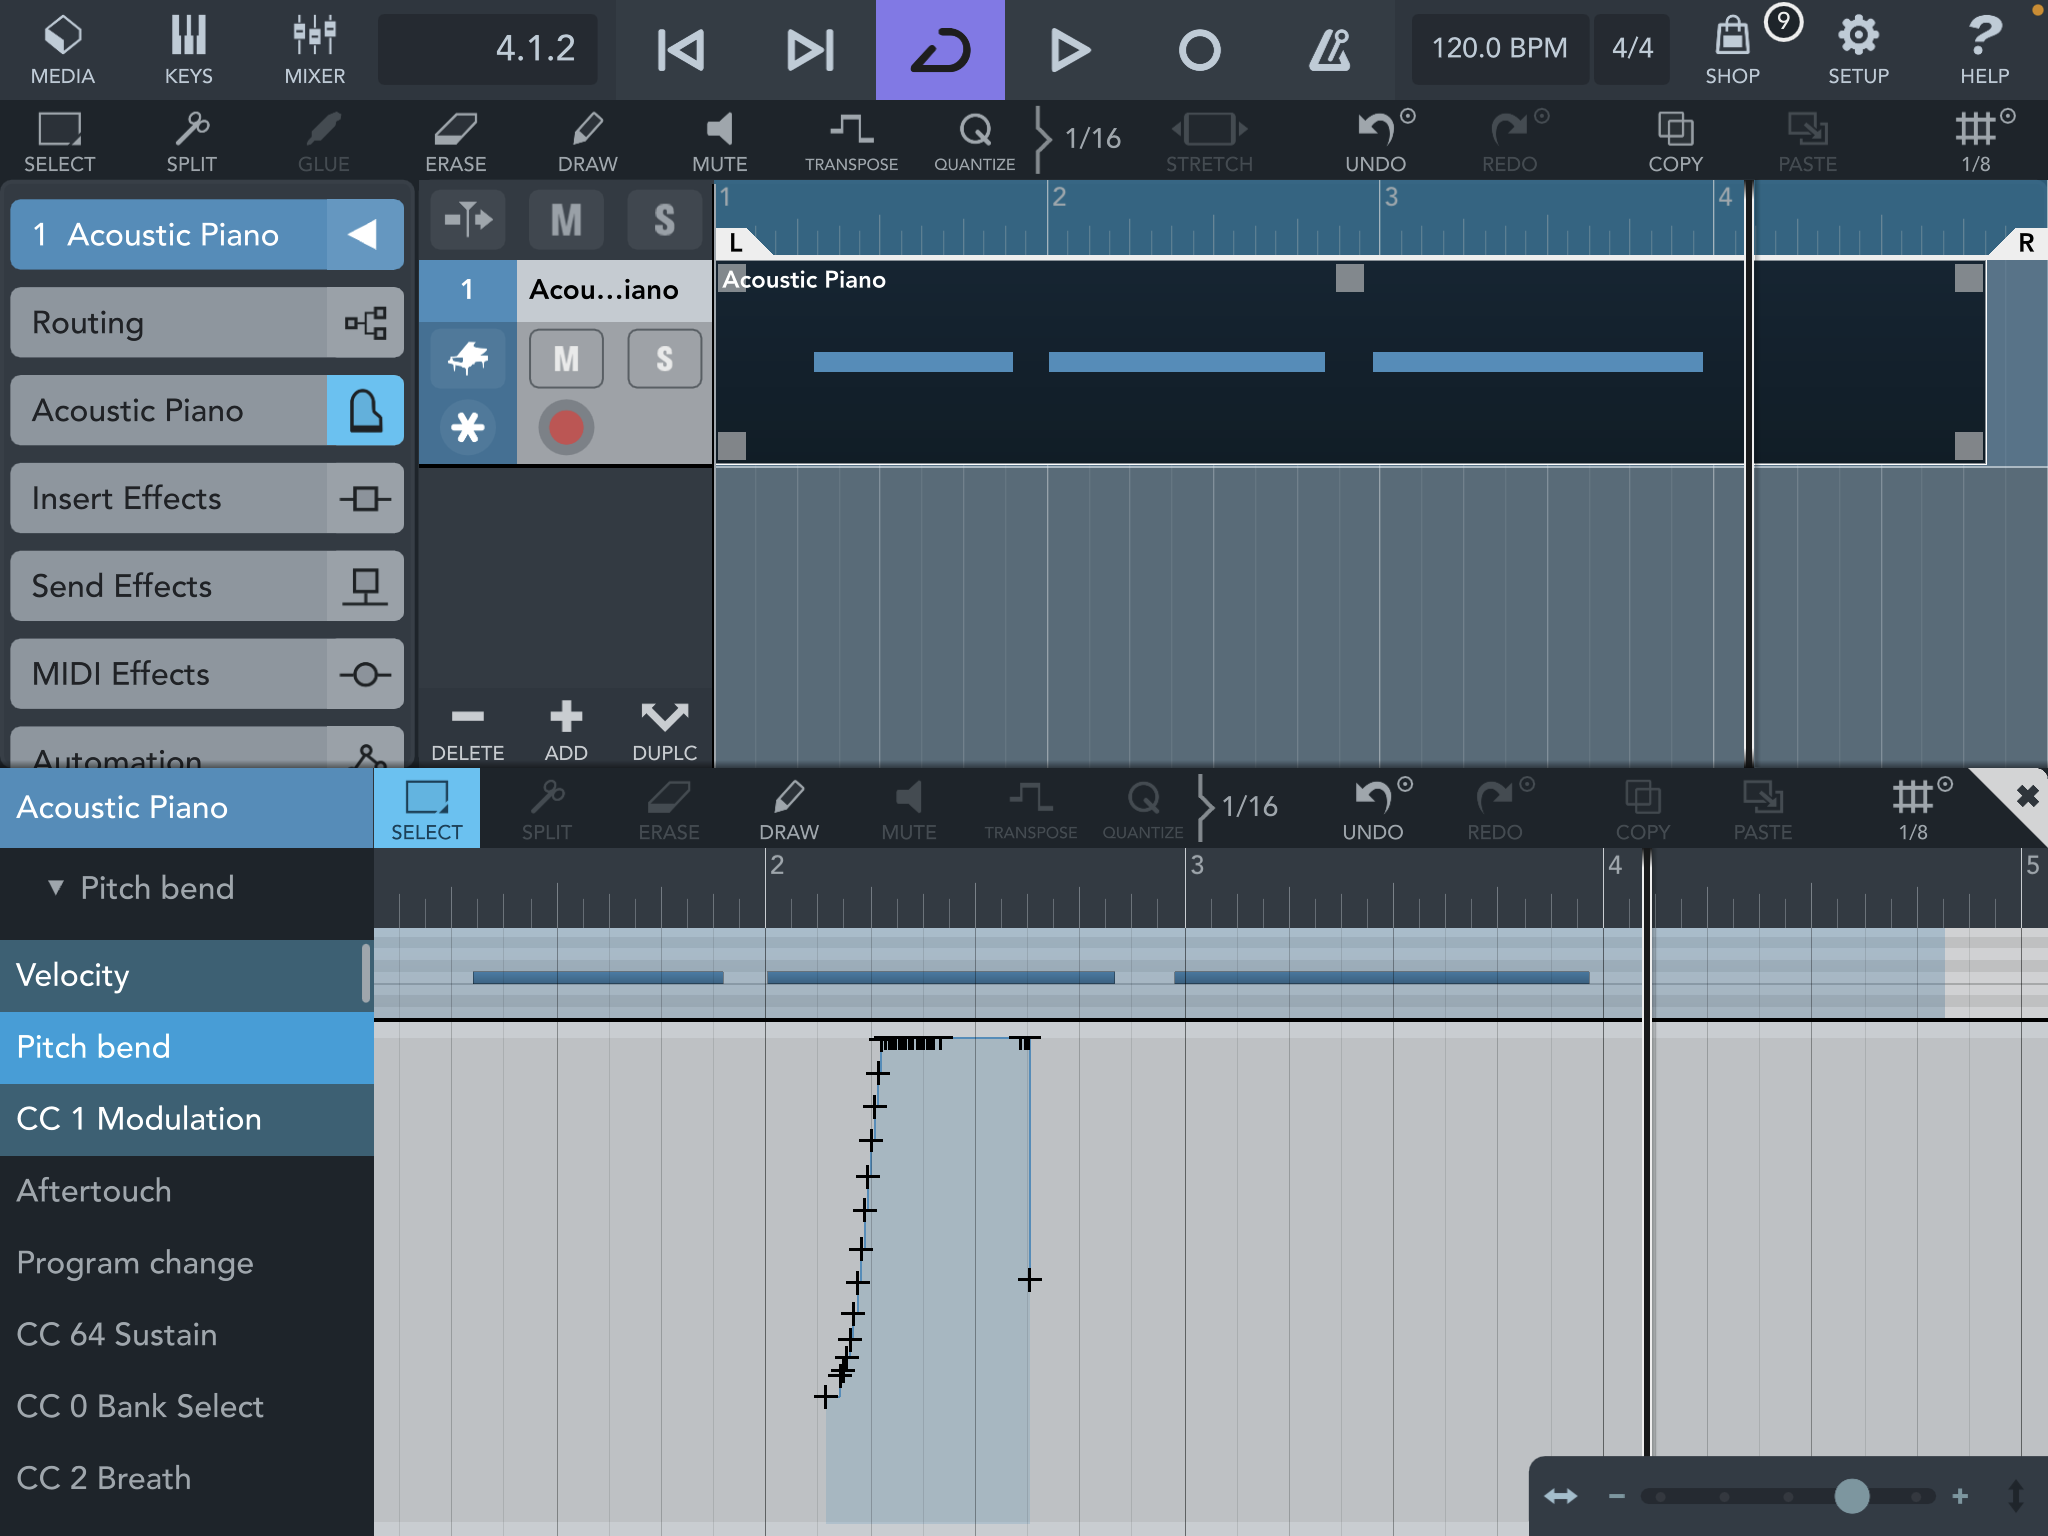This screenshot has height=1536, width=2048.
Task: Start recording with the Record button
Action: tap(1199, 50)
